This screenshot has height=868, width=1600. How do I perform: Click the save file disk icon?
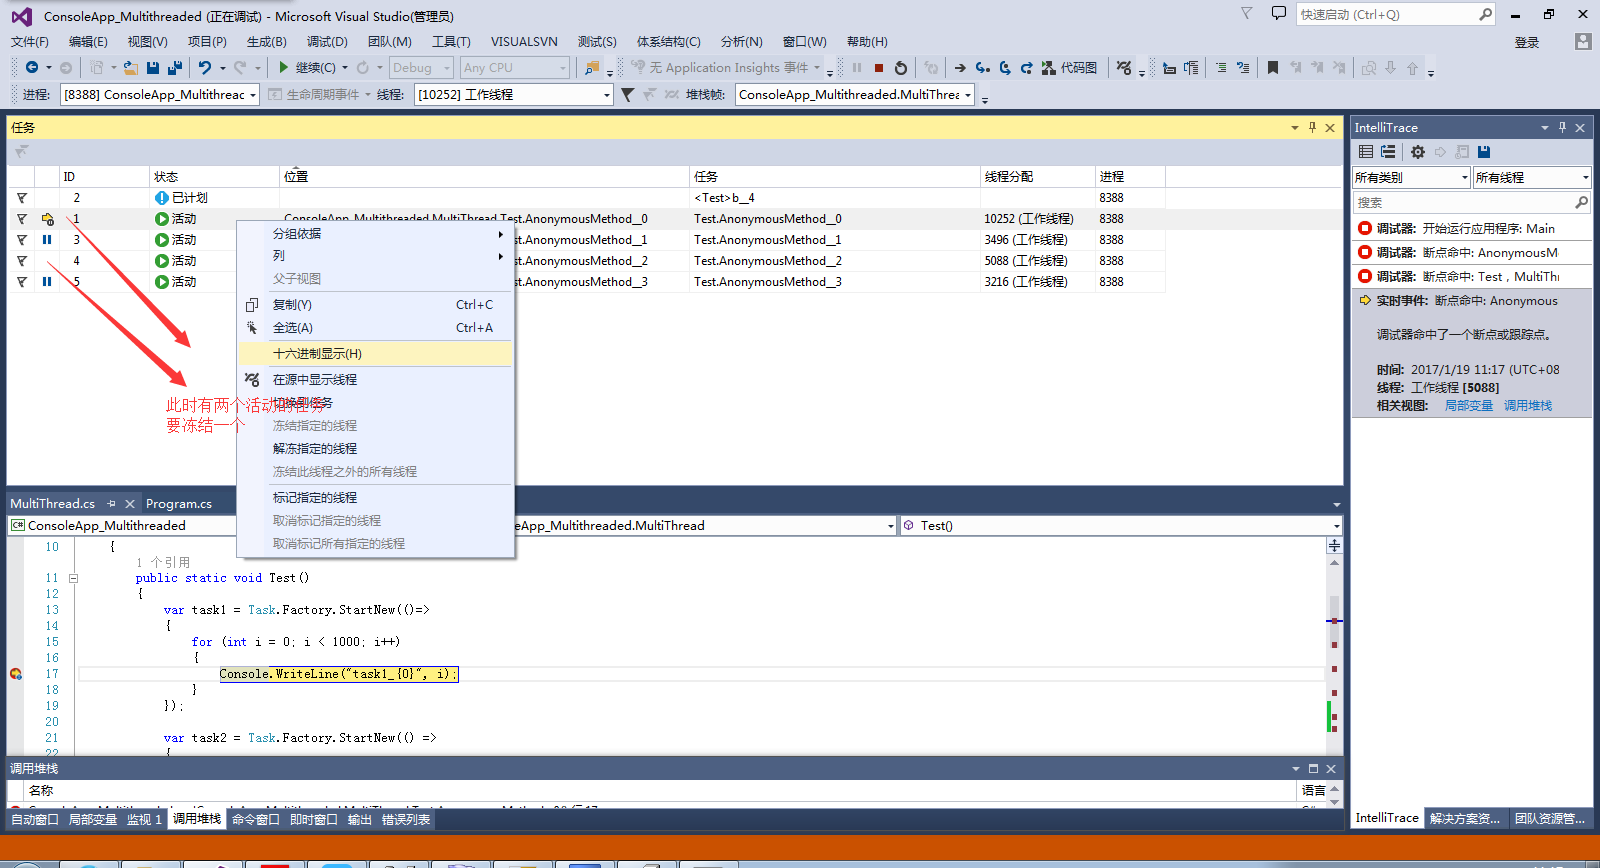tap(153, 67)
